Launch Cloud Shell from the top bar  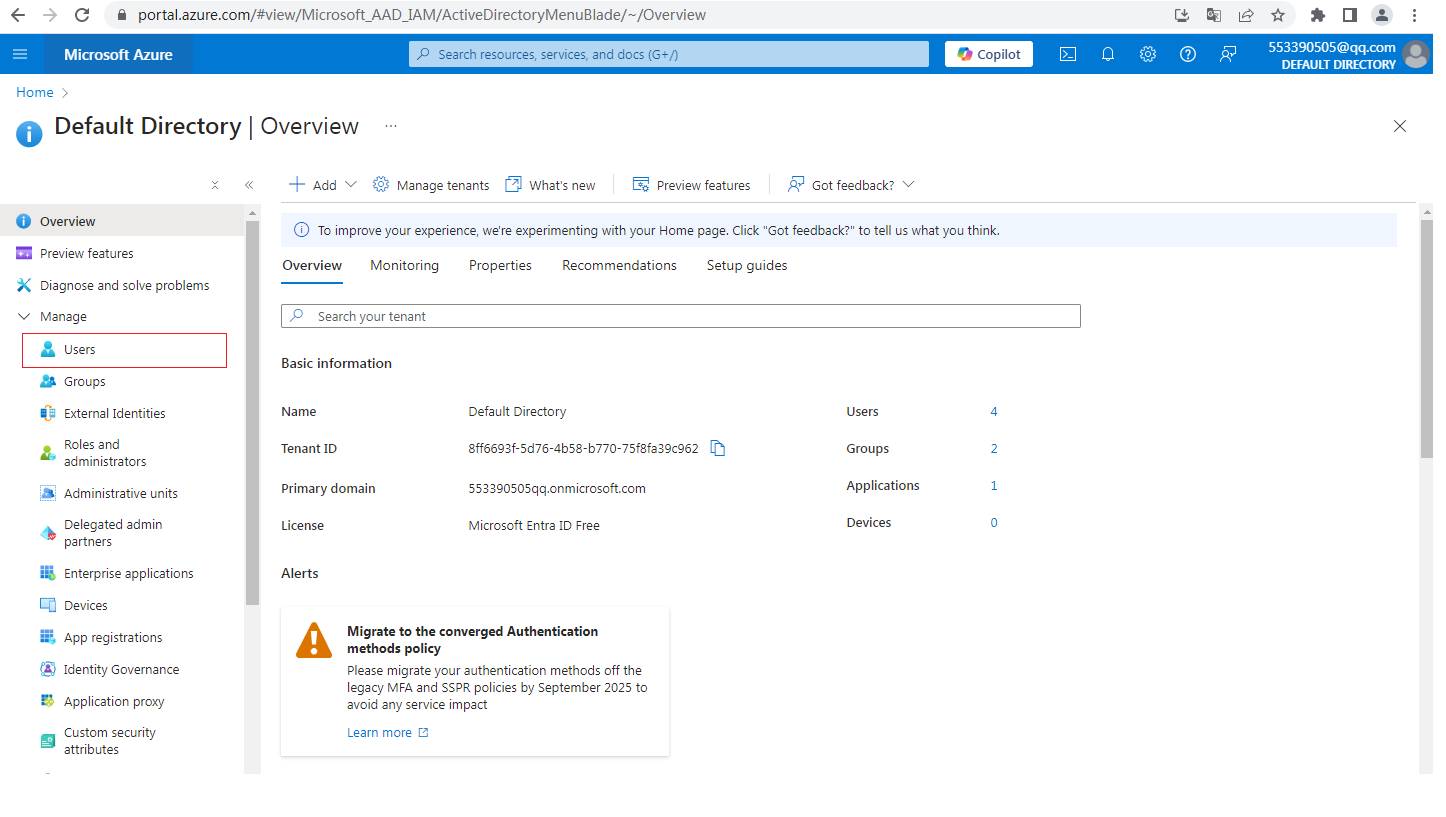pos(1068,54)
